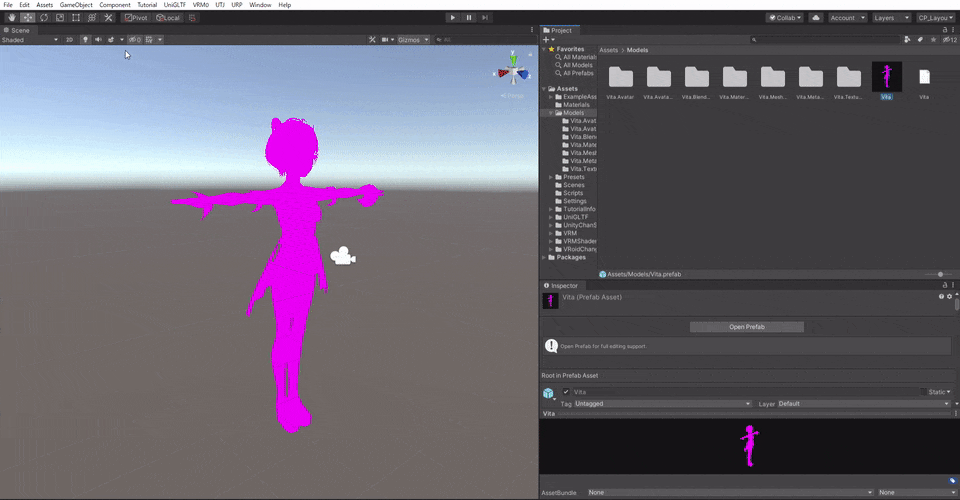The image size is (960, 500).
Task: Open the Tag Untagged dropdown
Action: click(x=662, y=404)
